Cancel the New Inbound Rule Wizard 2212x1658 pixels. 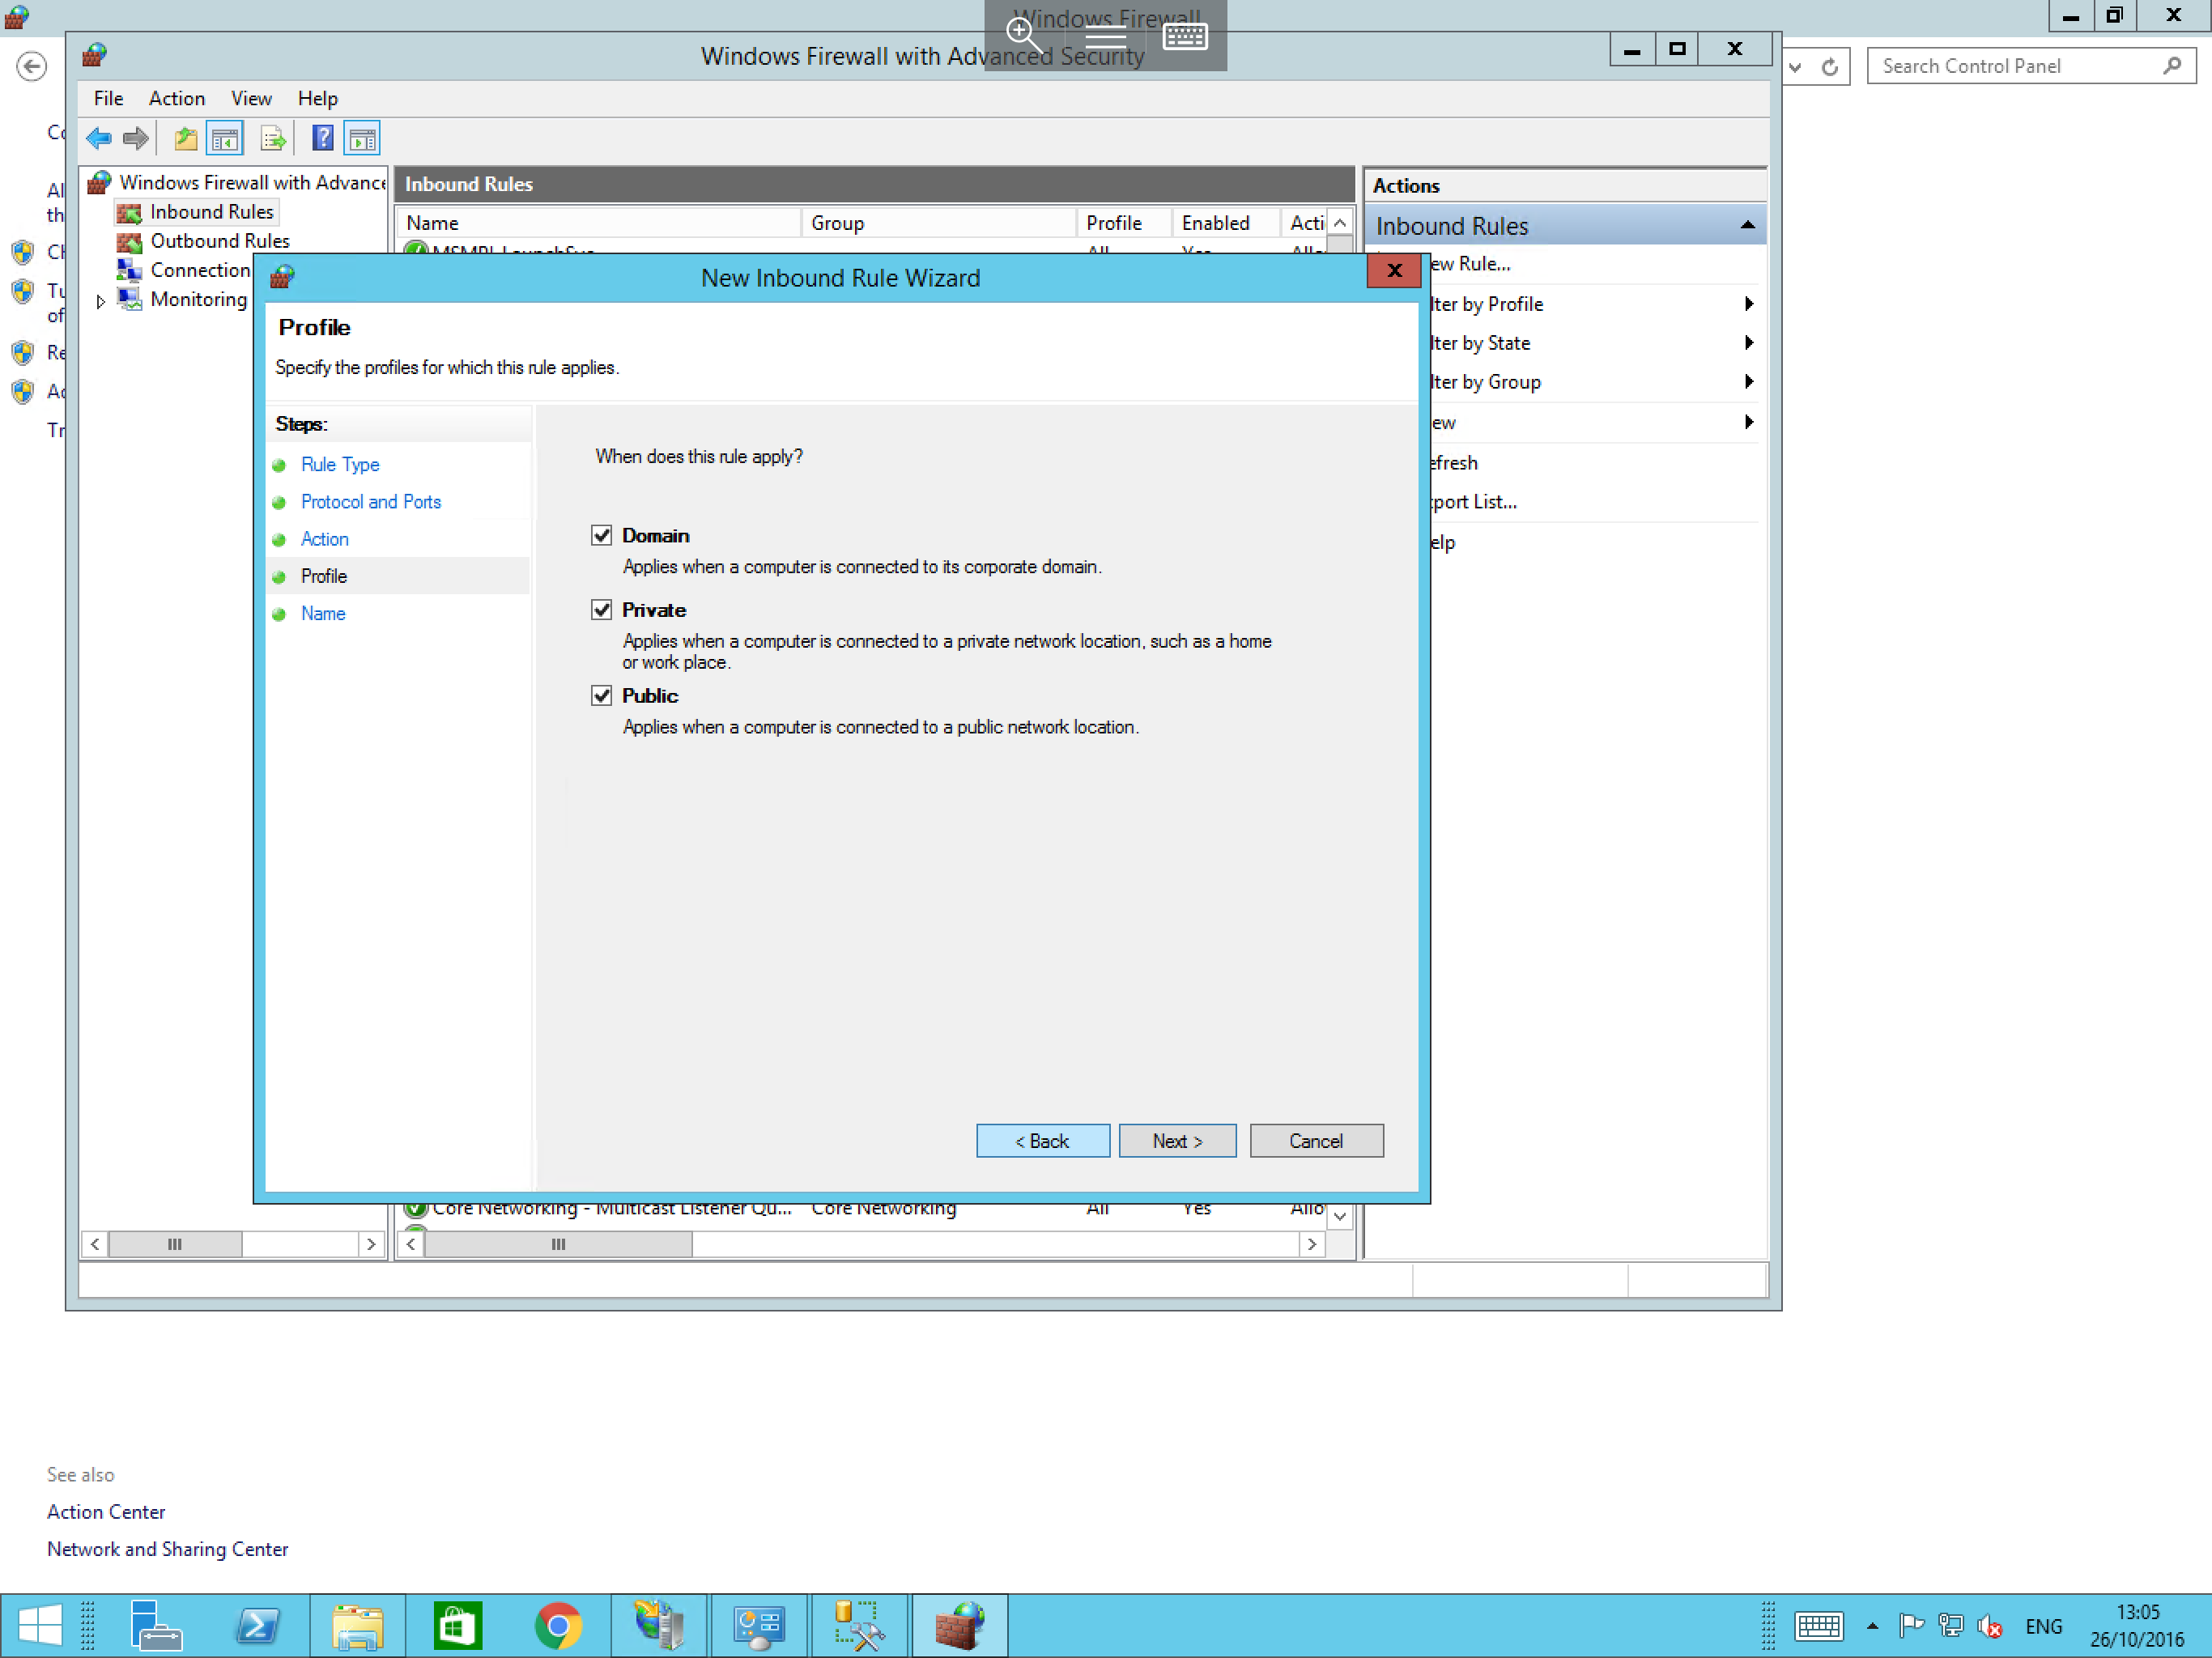(1316, 1140)
